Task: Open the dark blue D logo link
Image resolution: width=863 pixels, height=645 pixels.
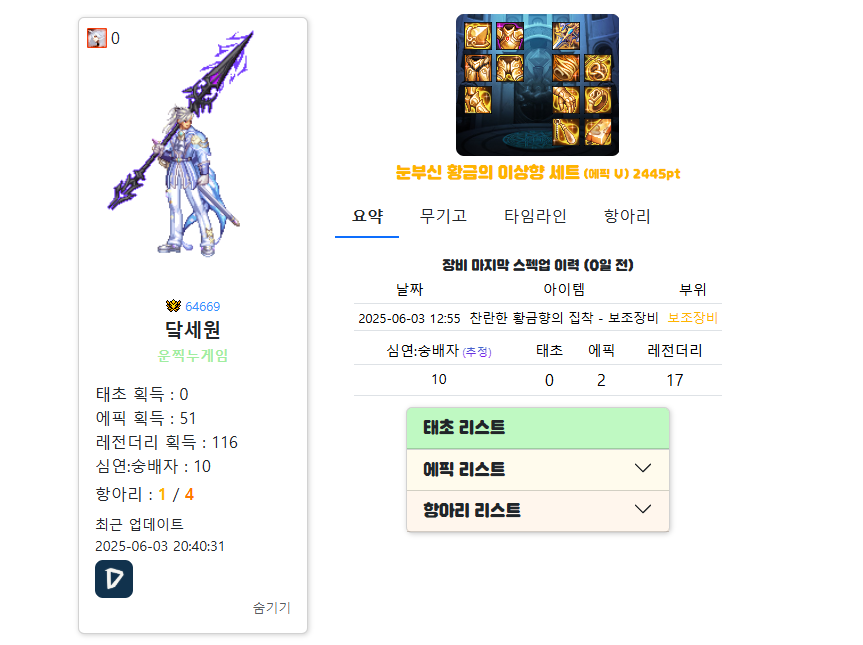Action: [x=114, y=579]
